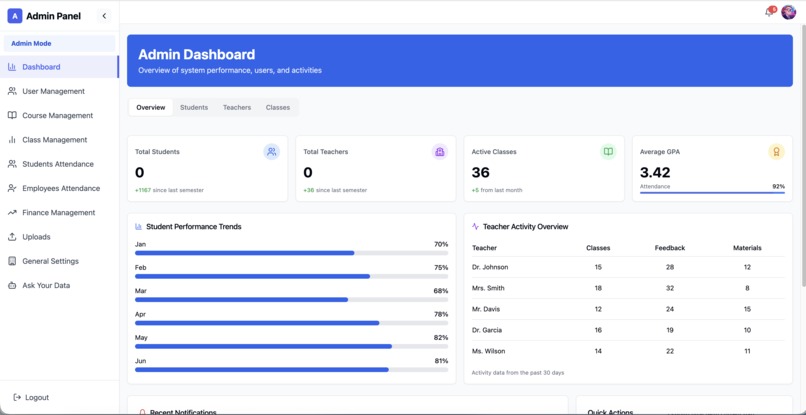Switch to the Classes tab
Viewport: 806px width, 415px height.
click(x=278, y=107)
